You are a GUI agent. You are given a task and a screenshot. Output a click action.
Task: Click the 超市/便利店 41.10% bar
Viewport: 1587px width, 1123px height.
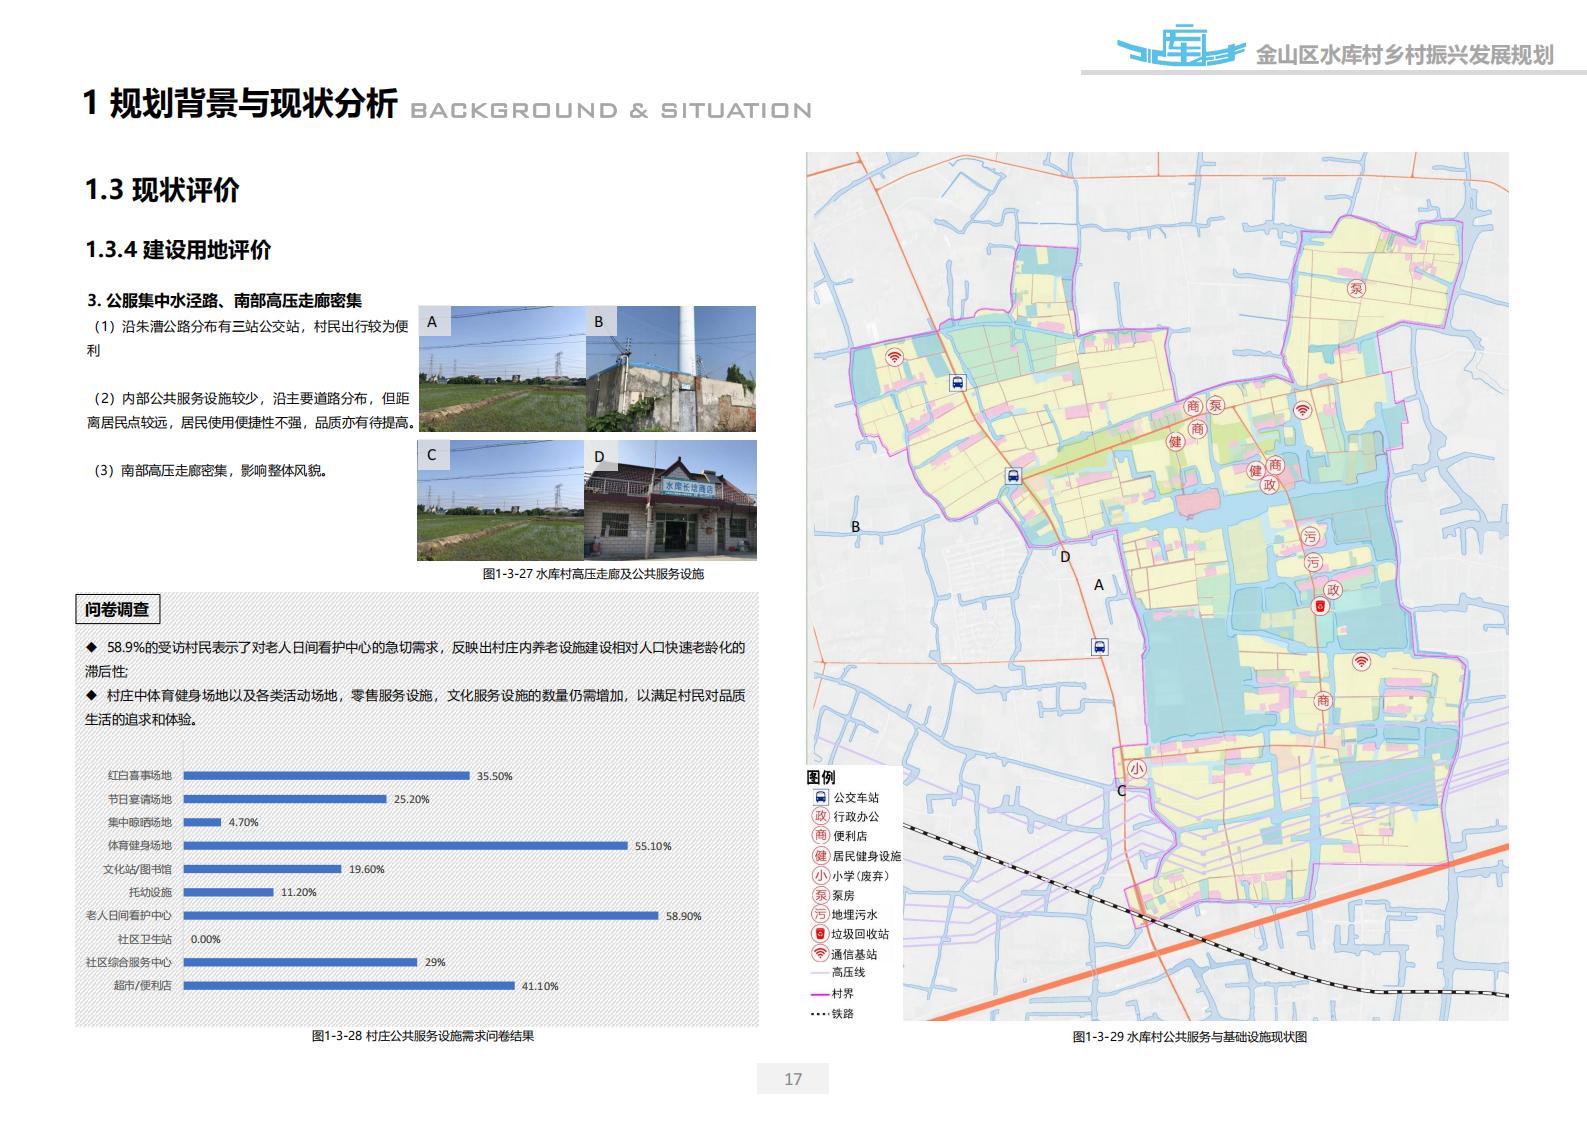point(349,986)
